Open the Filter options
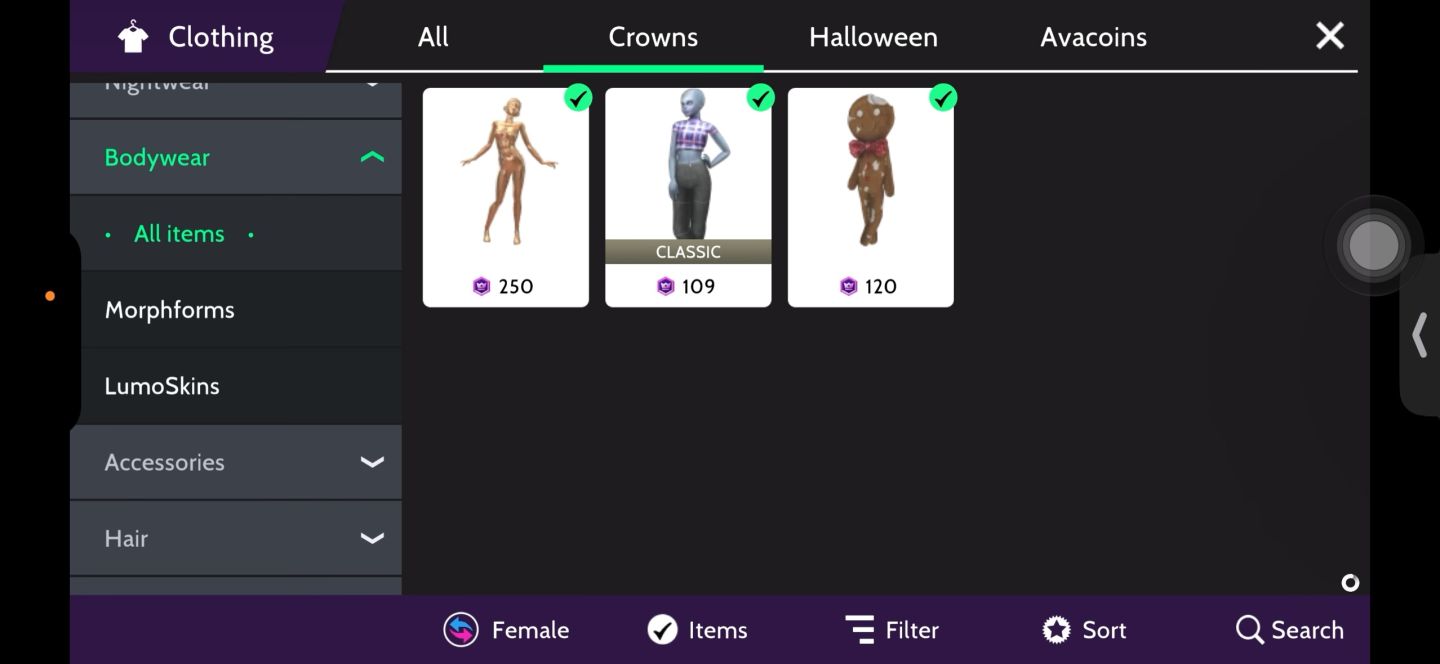1440x664 pixels. pyautogui.click(x=912, y=630)
